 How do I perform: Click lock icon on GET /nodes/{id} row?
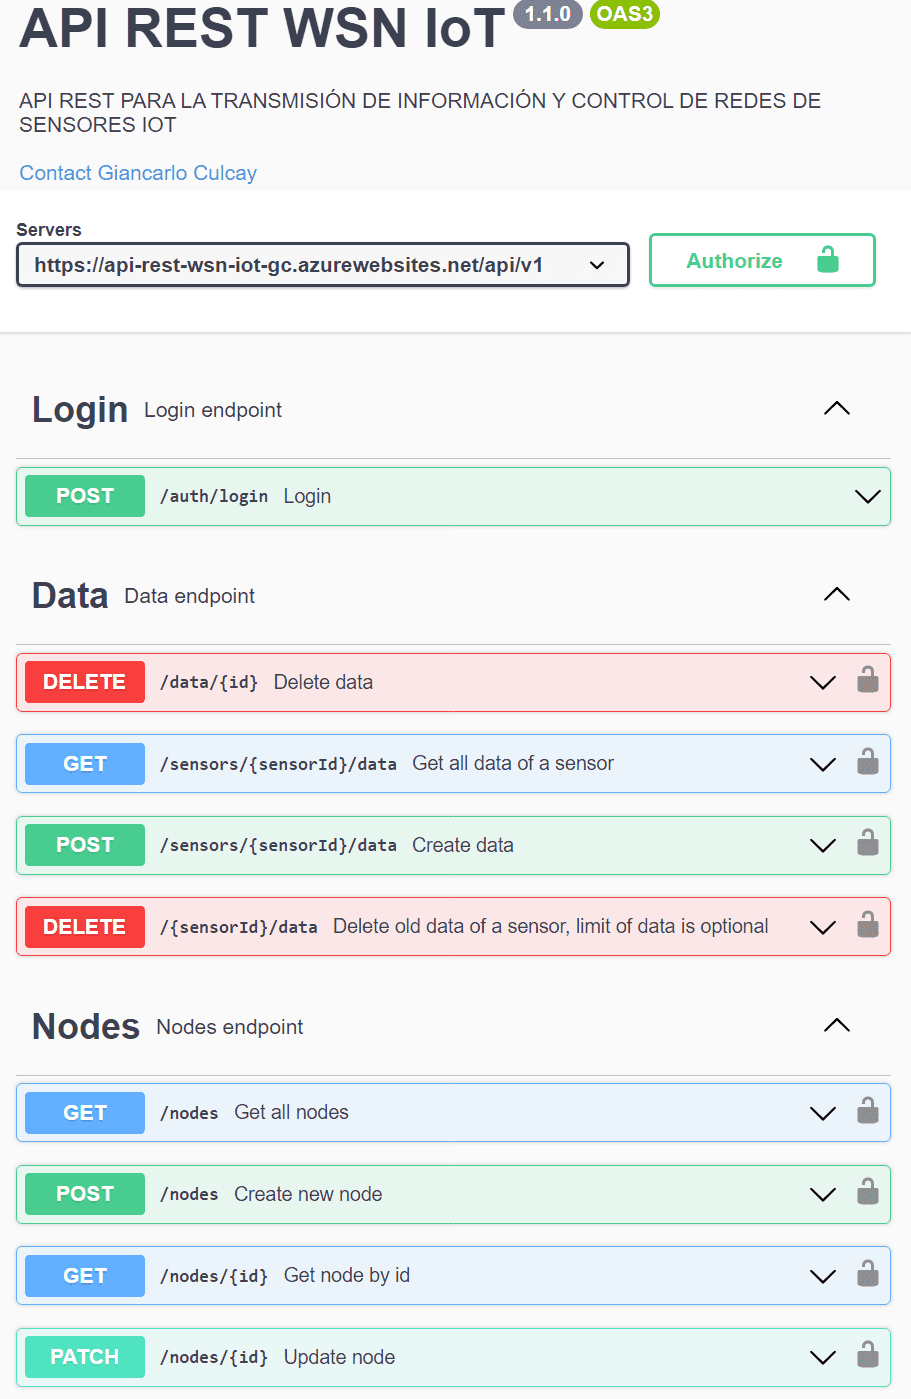coord(867,1274)
